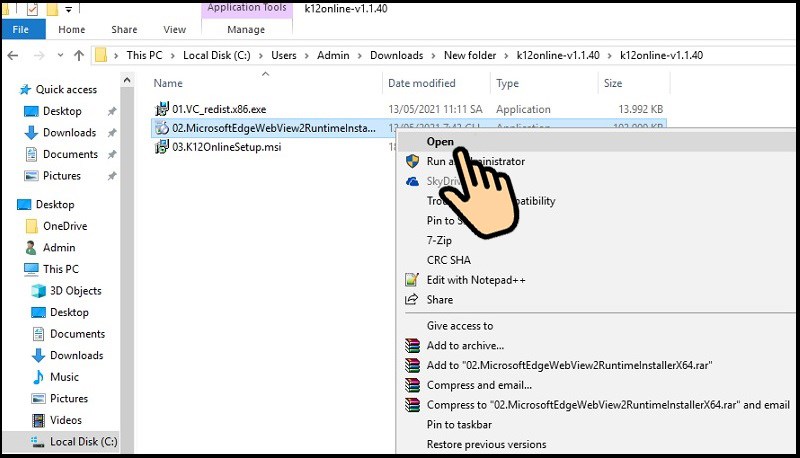Choose Compress to rar and email entry
800x458 pixels.
click(608, 405)
